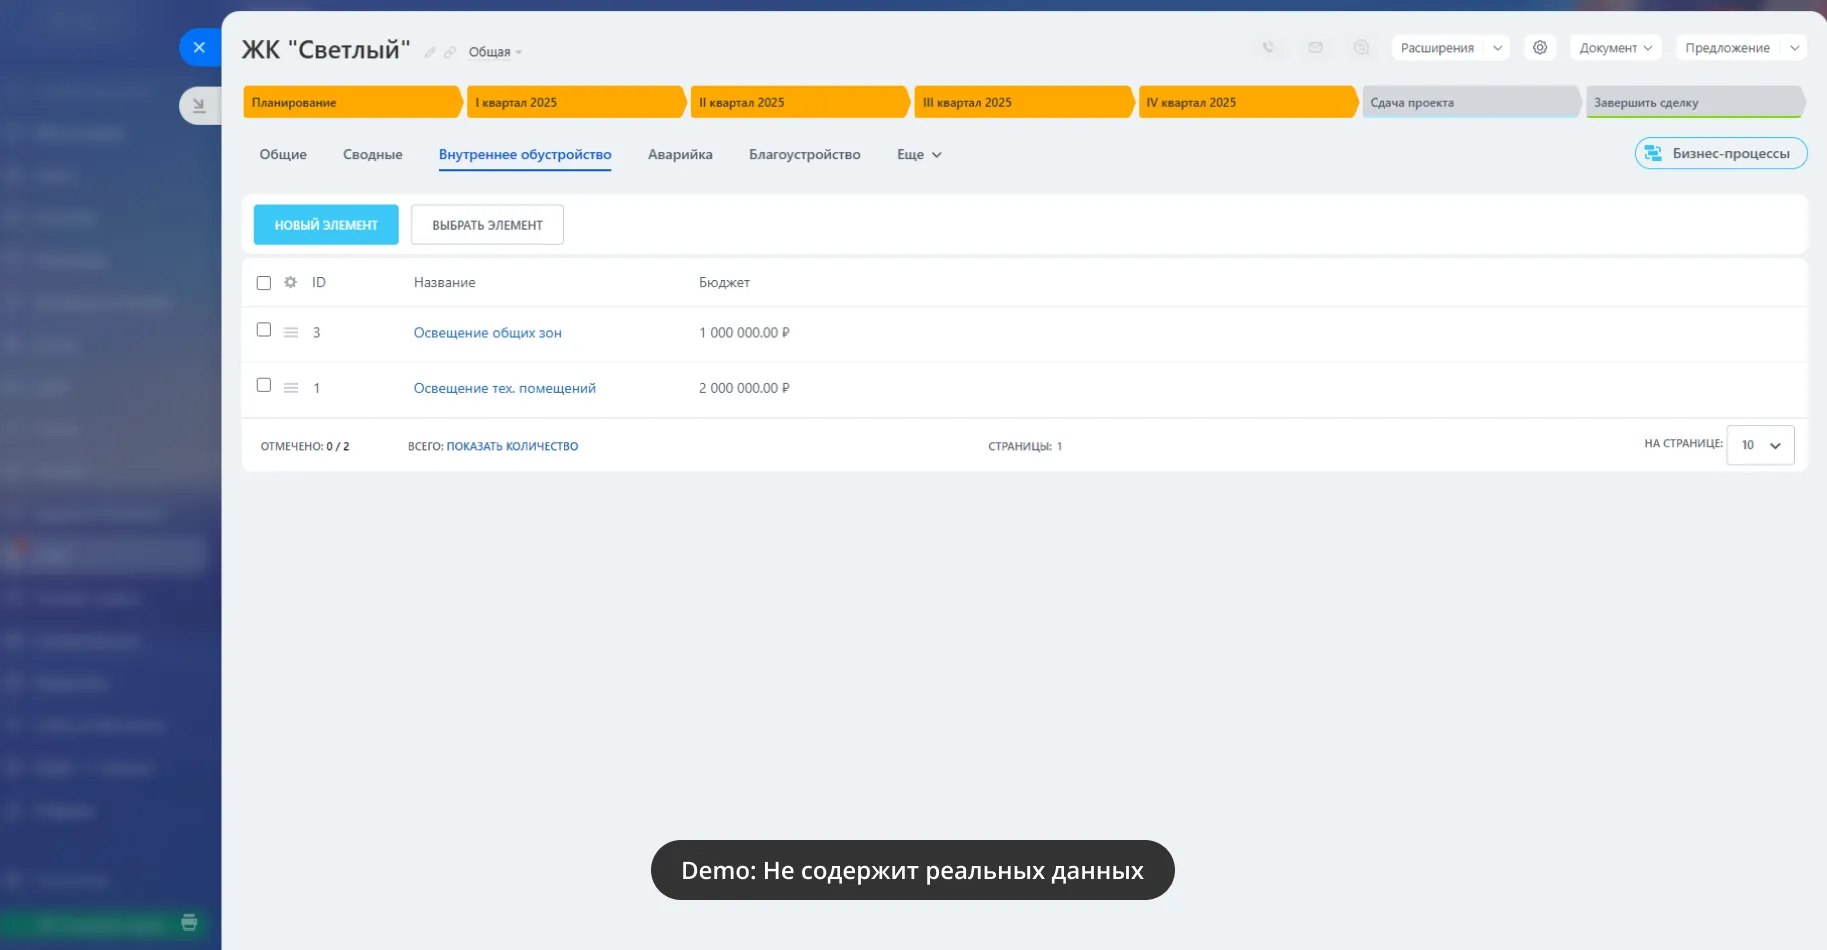Open Бизнес-процессы
1827x950 pixels.
coord(1721,153)
